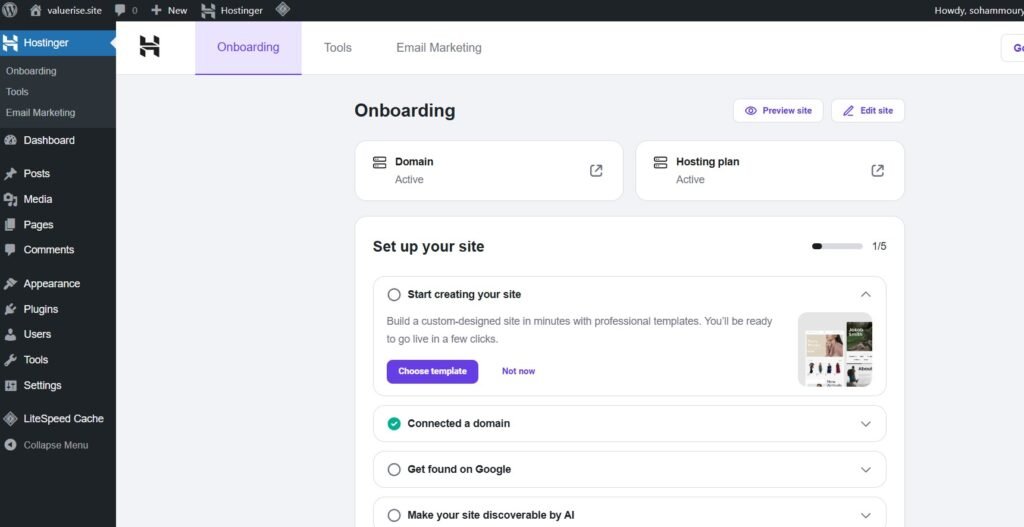Click the Choose template button
The width and height of the screenshot is (1024, 527).
coord(432,371)
